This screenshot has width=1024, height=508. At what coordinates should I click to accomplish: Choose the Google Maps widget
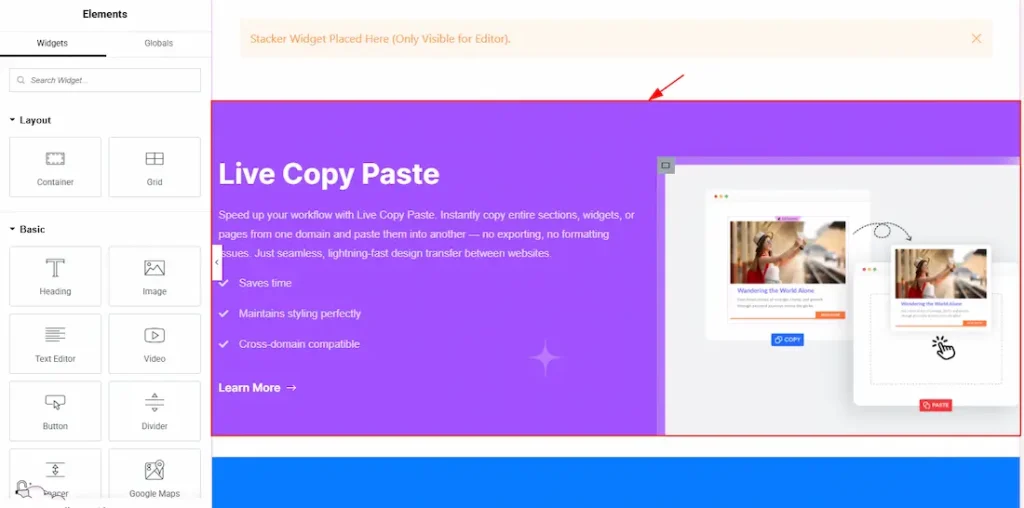coord(154,475)
